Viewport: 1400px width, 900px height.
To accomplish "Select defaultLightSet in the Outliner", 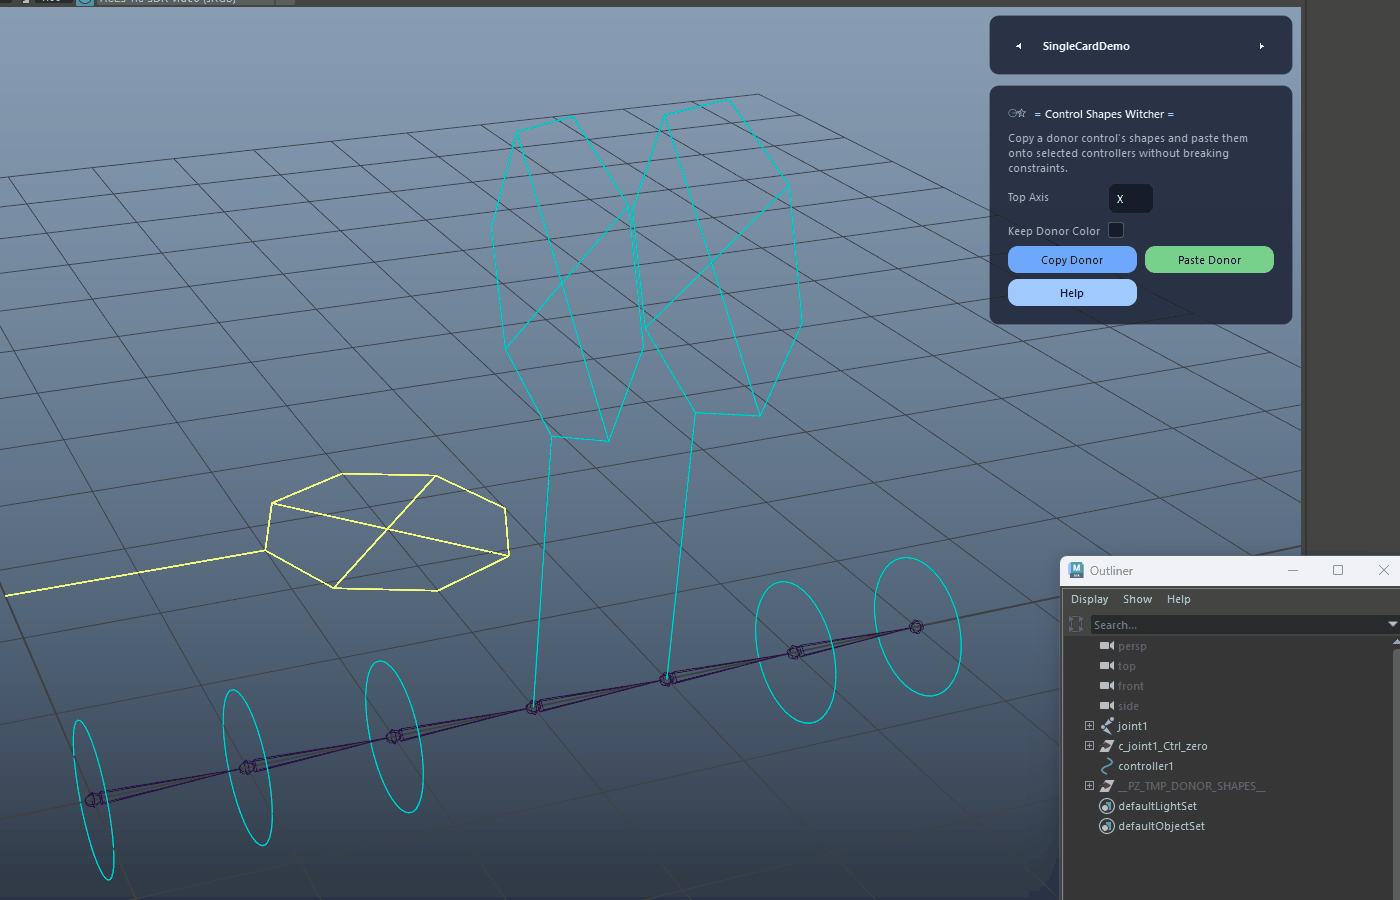I will [1158, 806].
